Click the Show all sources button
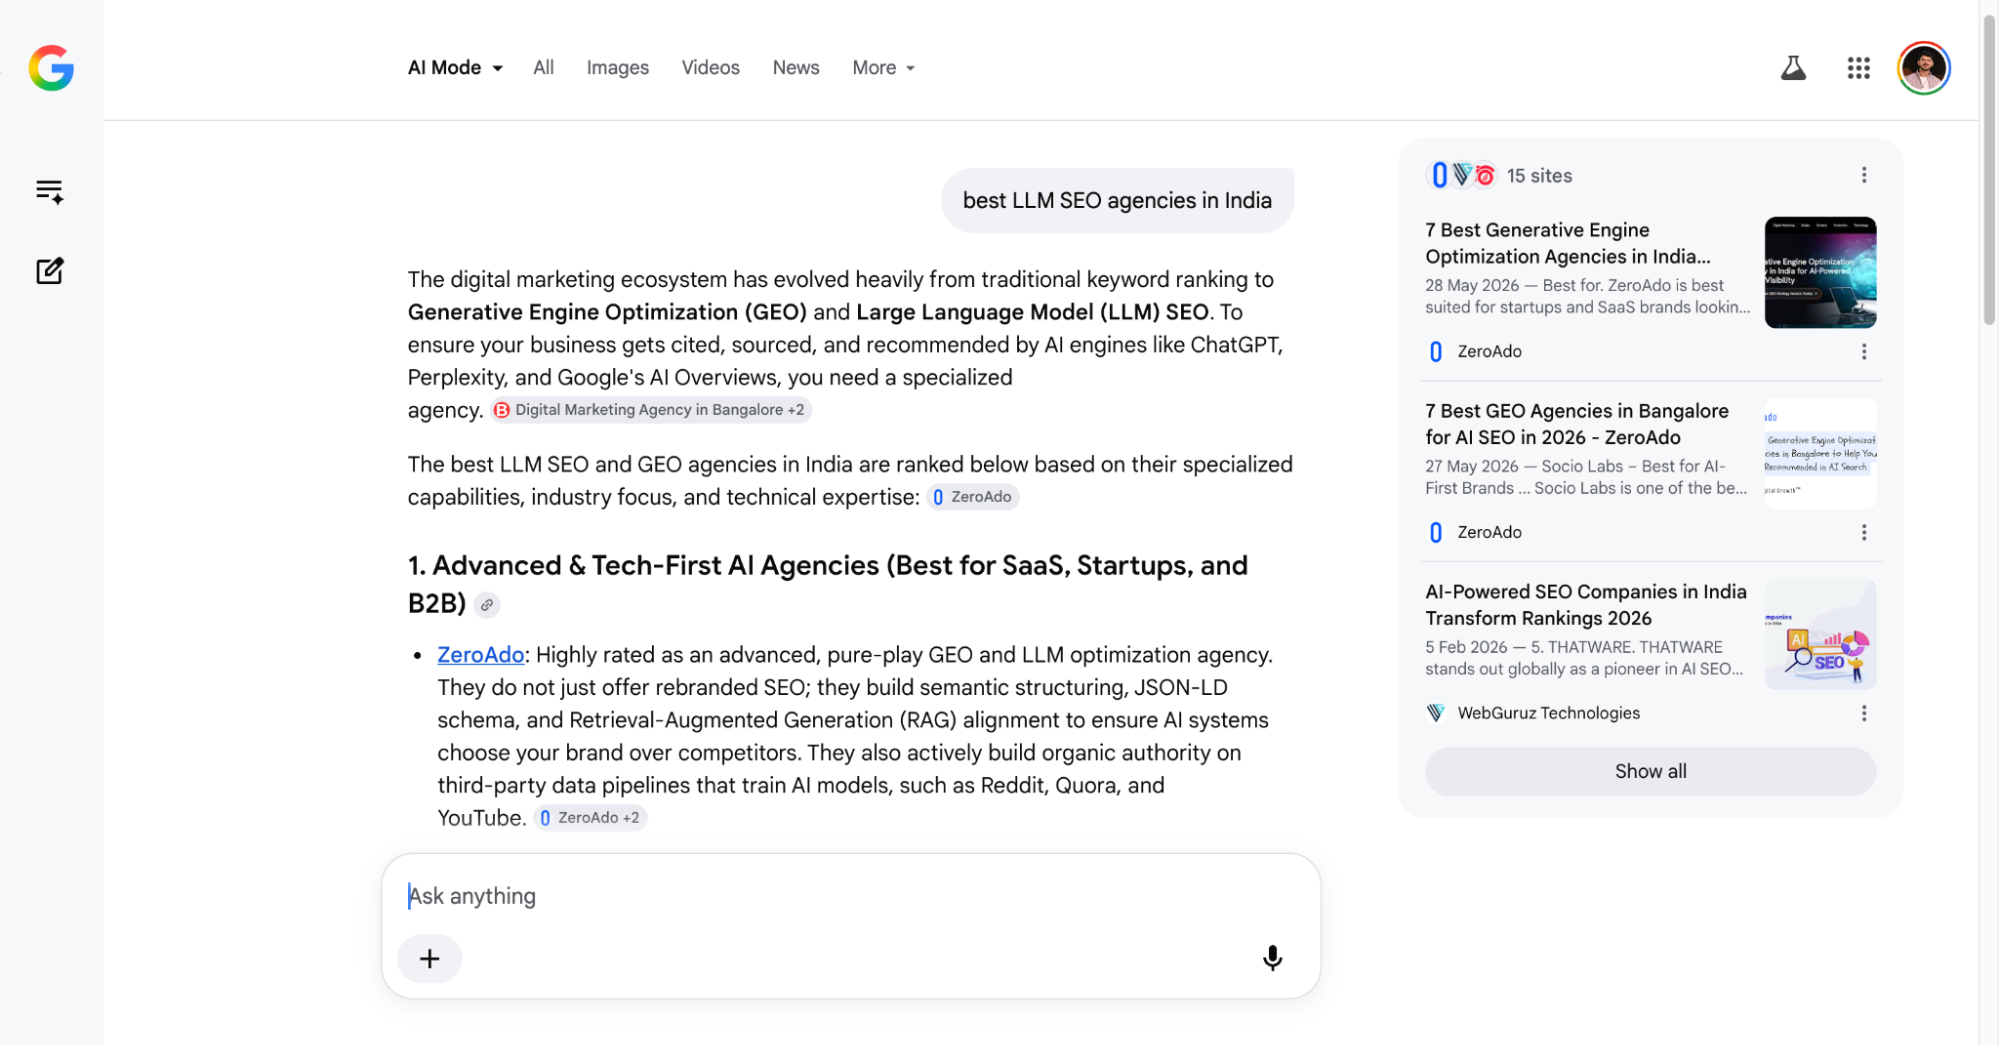The width and height of the screenshot is (1999, 1046). tap(1650, 772)
